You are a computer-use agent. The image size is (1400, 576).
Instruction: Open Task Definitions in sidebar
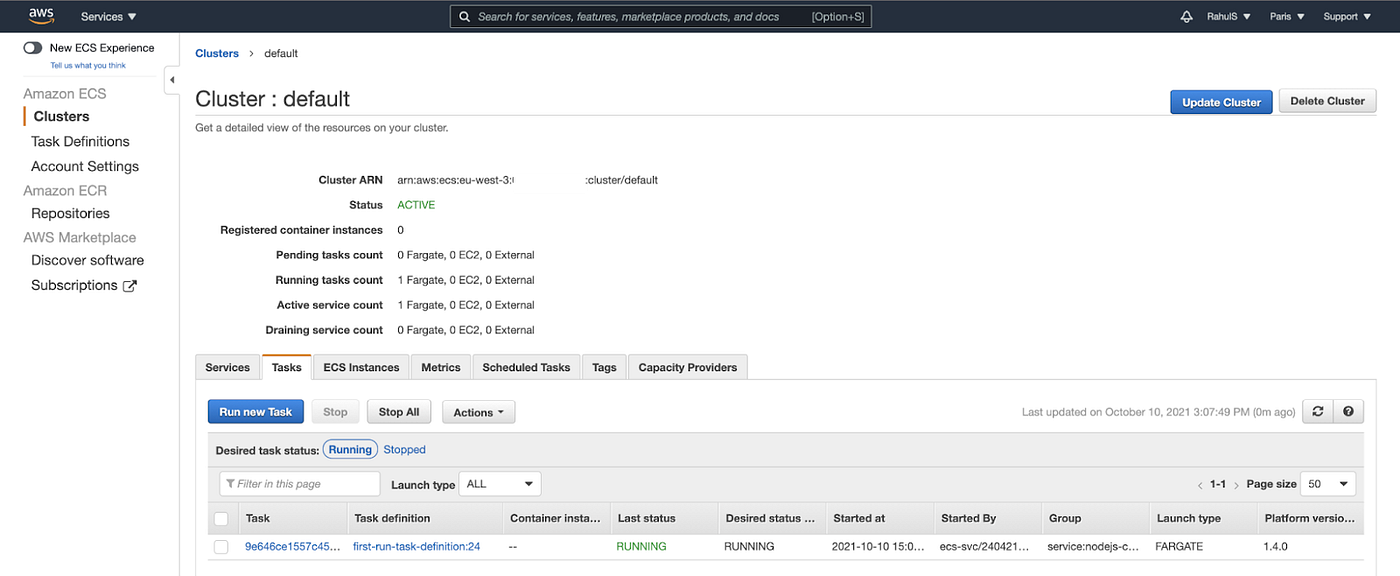pyautogui.click(x=80, y=141)
